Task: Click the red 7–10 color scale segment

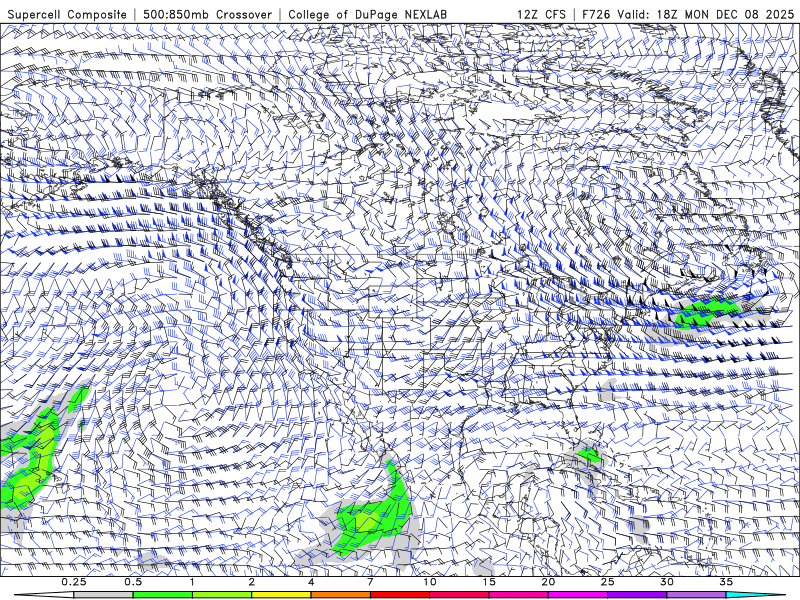Action: (x=399, y=595)
